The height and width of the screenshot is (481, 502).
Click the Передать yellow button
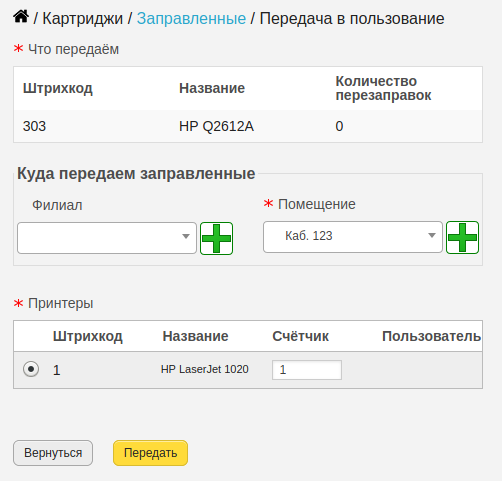pos(150,453)
